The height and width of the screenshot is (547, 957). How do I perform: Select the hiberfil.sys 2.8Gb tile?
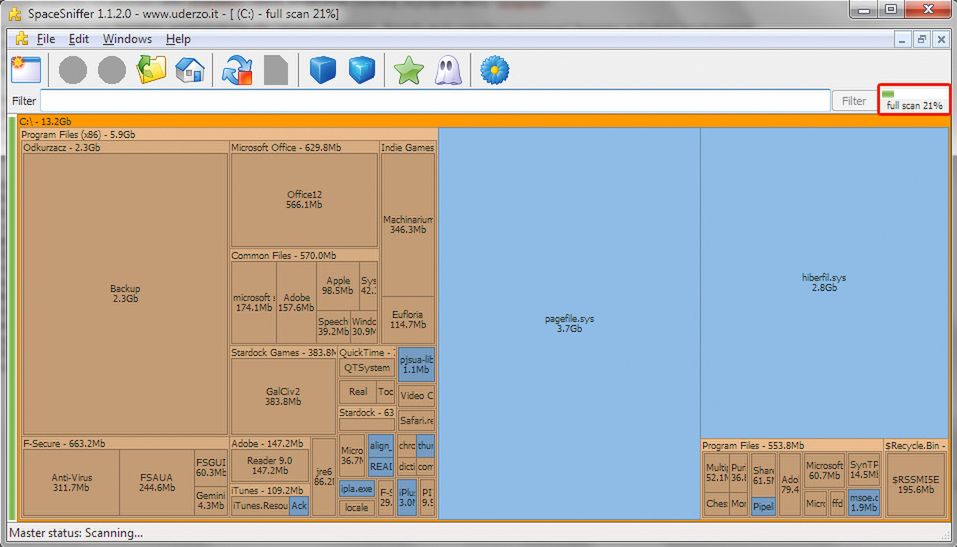click(824, 282)
